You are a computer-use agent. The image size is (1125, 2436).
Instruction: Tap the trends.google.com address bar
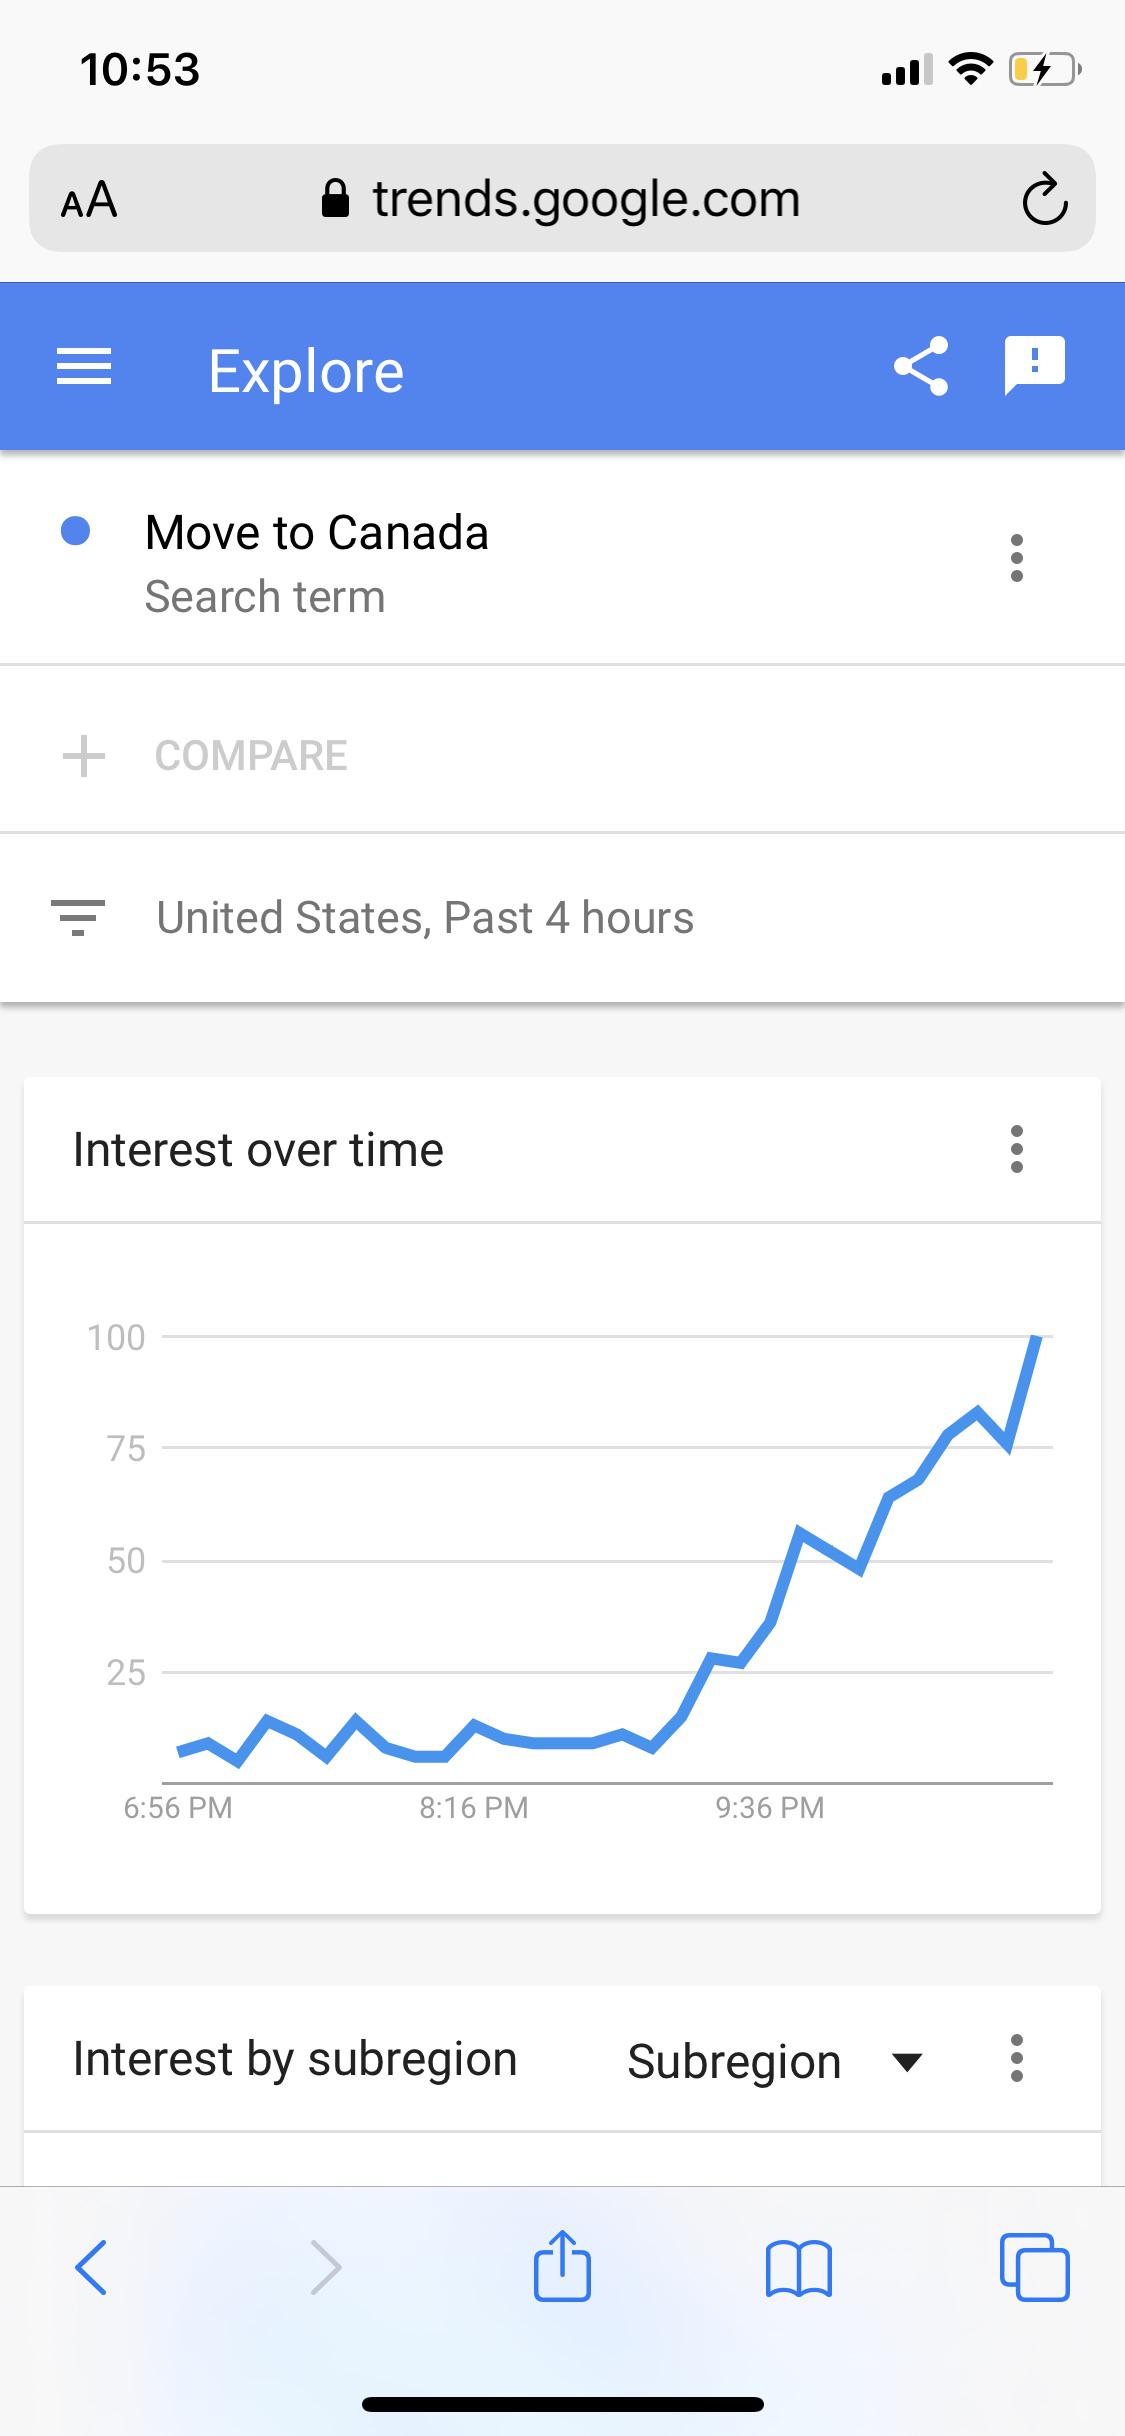(562, 199)
